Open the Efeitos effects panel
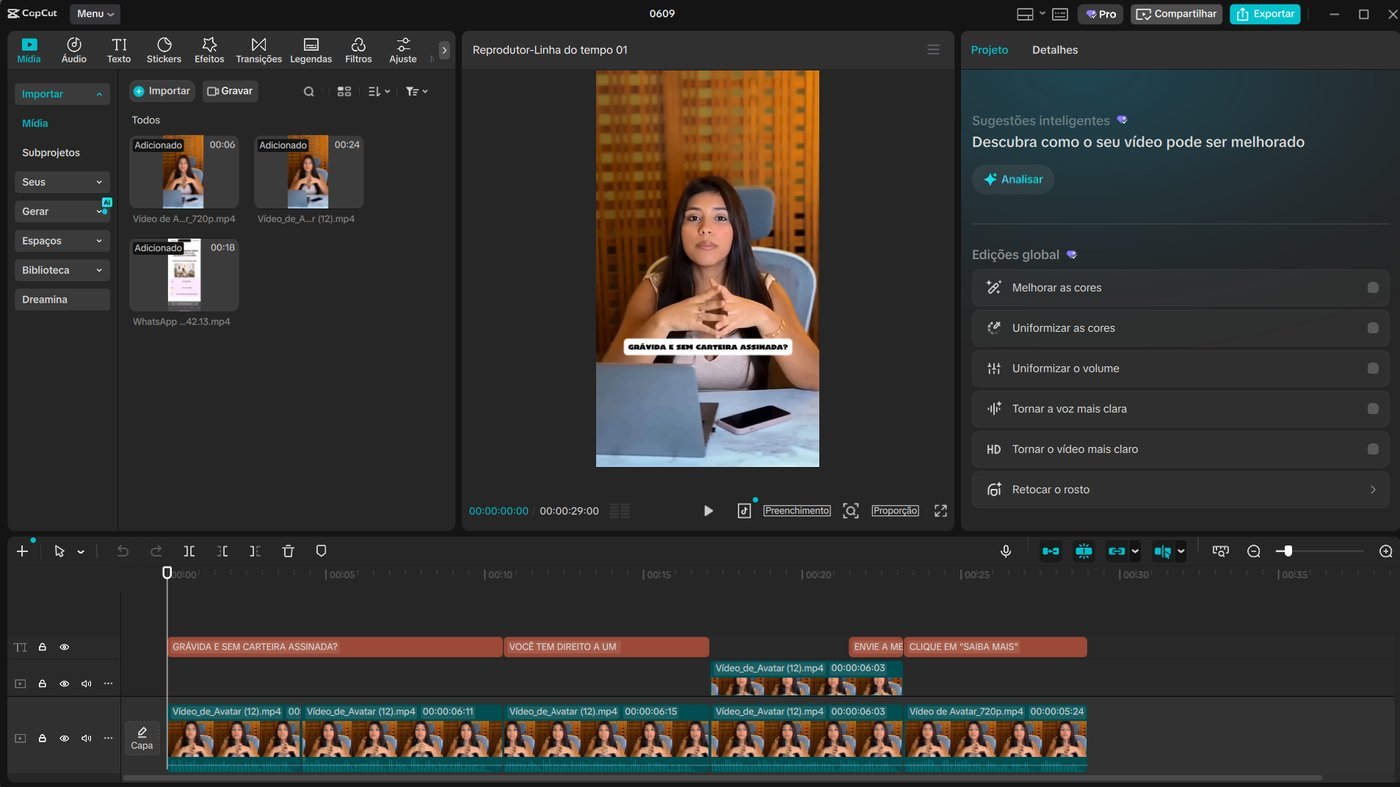The height and width of the screenshot is (787, 1400). click(209, 50)
